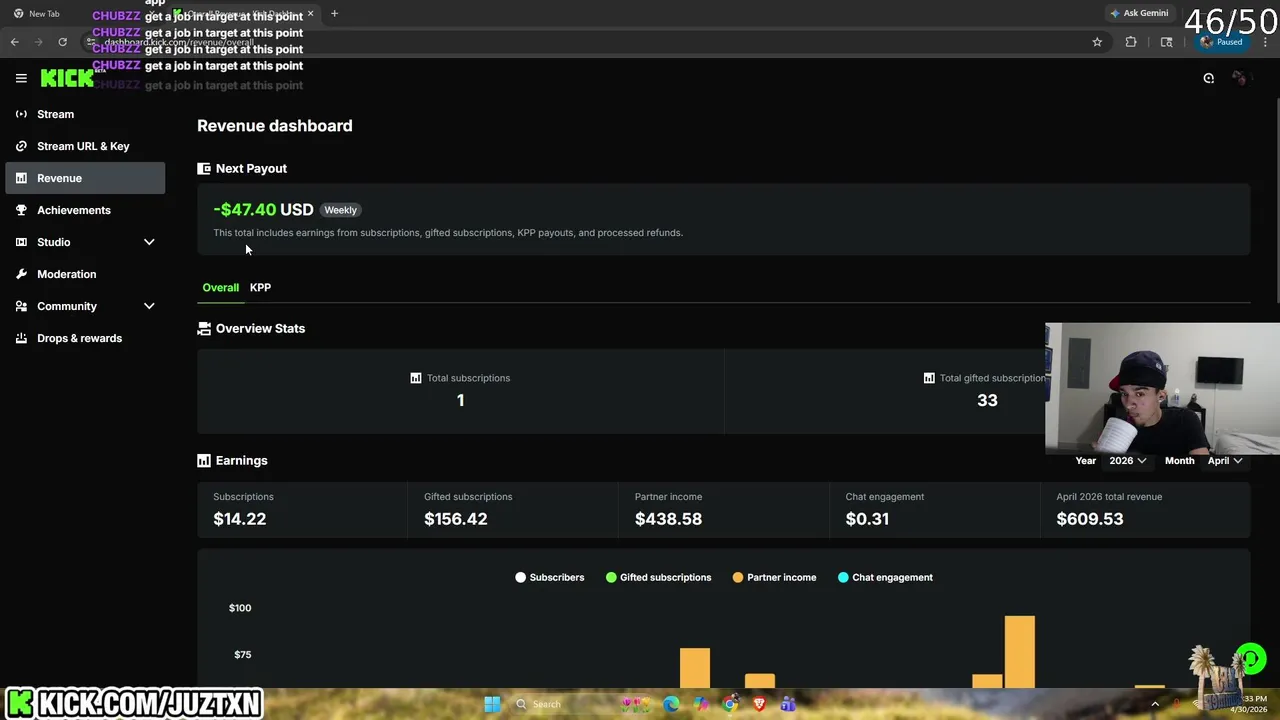This screenshot has width=1280, height=720.
Task: Click the Stream URL & Key link icon
Action: pyautogui.click(x=21, y=146)
